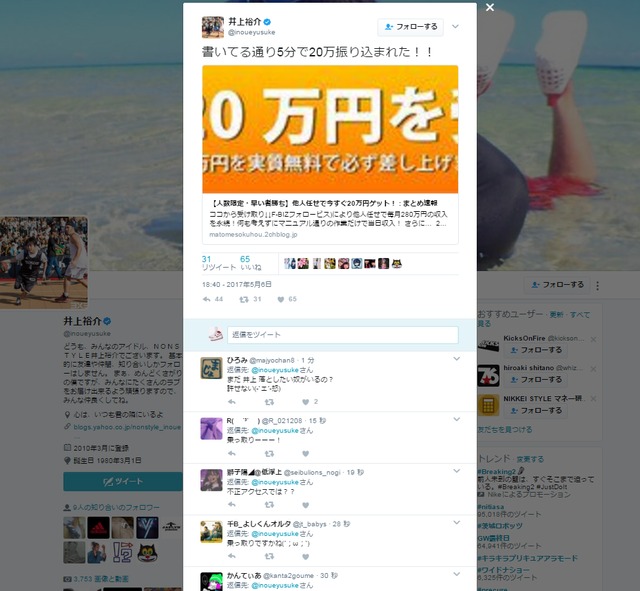
Task: Open the options chevron on かんていあ's reply
Action: [x=457, y=574]
